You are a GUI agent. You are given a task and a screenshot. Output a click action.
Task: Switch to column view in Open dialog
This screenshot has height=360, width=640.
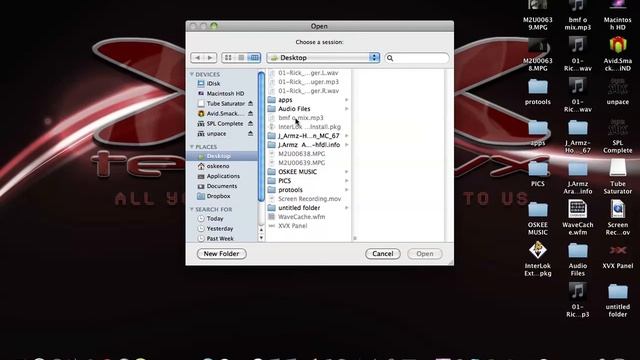click(x=254, y=58)
